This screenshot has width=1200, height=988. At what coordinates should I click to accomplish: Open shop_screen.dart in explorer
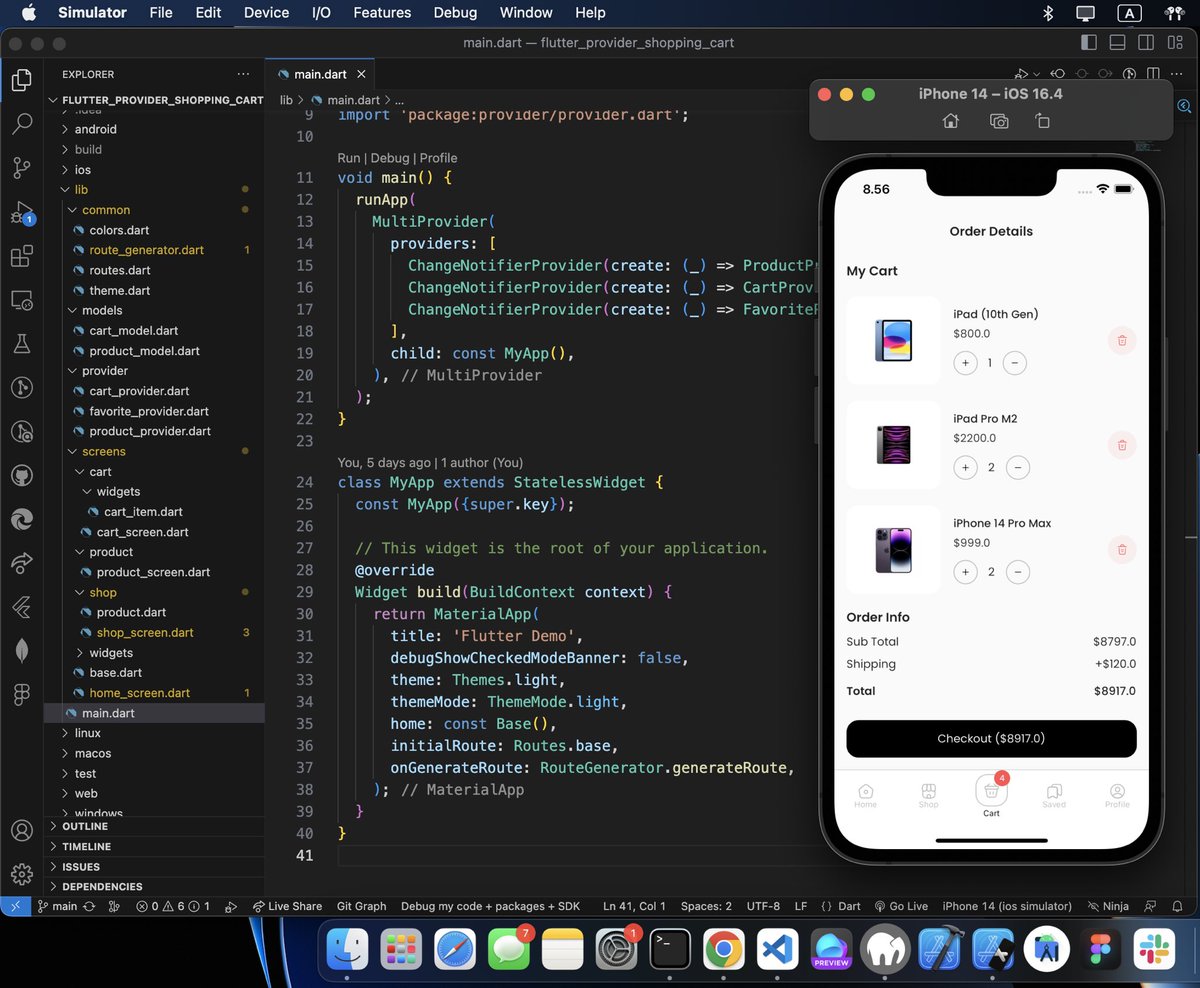[x=145, y=632]
